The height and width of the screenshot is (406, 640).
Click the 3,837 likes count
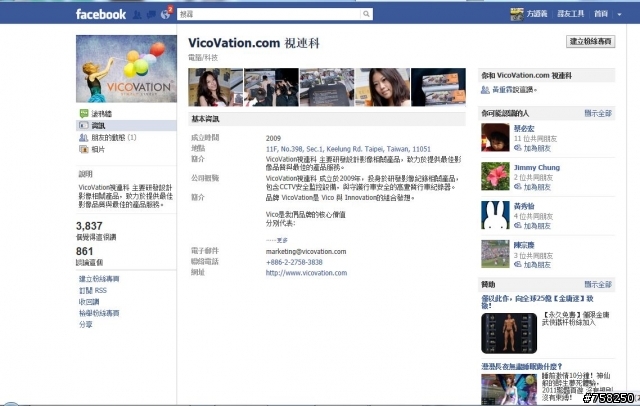(x=89, y=226)
